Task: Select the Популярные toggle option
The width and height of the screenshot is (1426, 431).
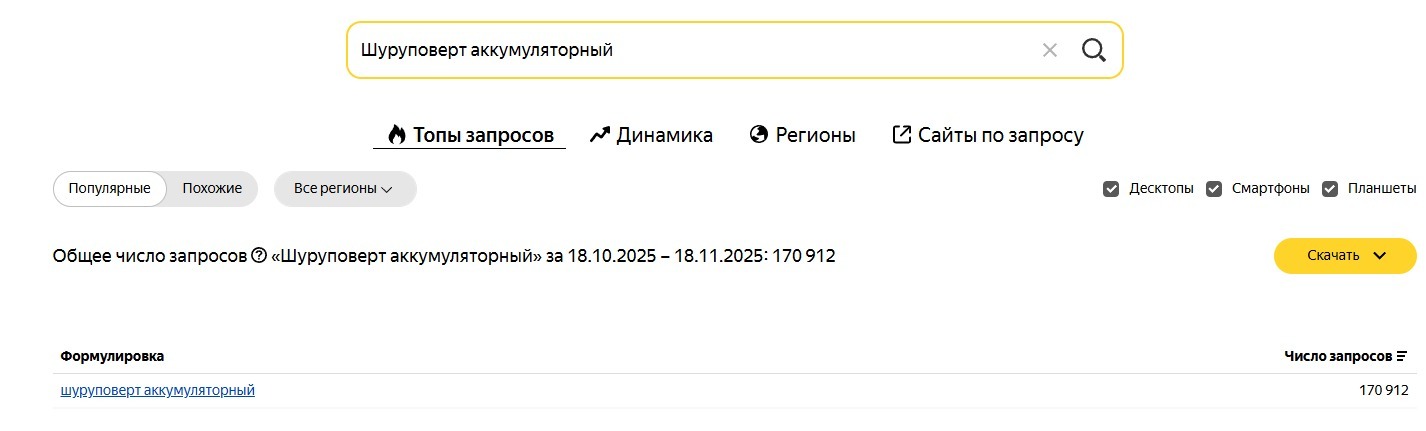Action: (110, 189)
